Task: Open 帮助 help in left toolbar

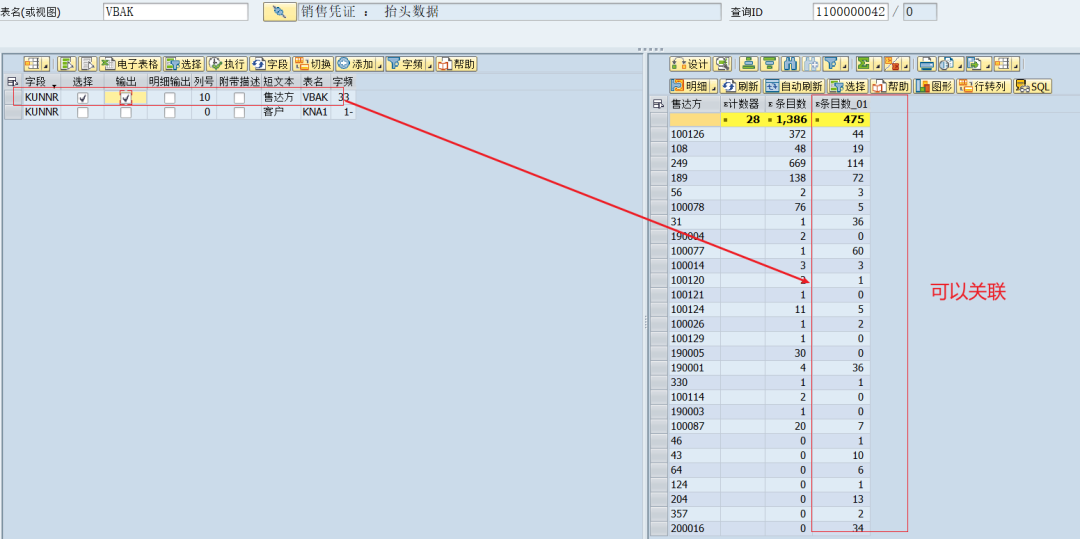Action: coord(457,64)
